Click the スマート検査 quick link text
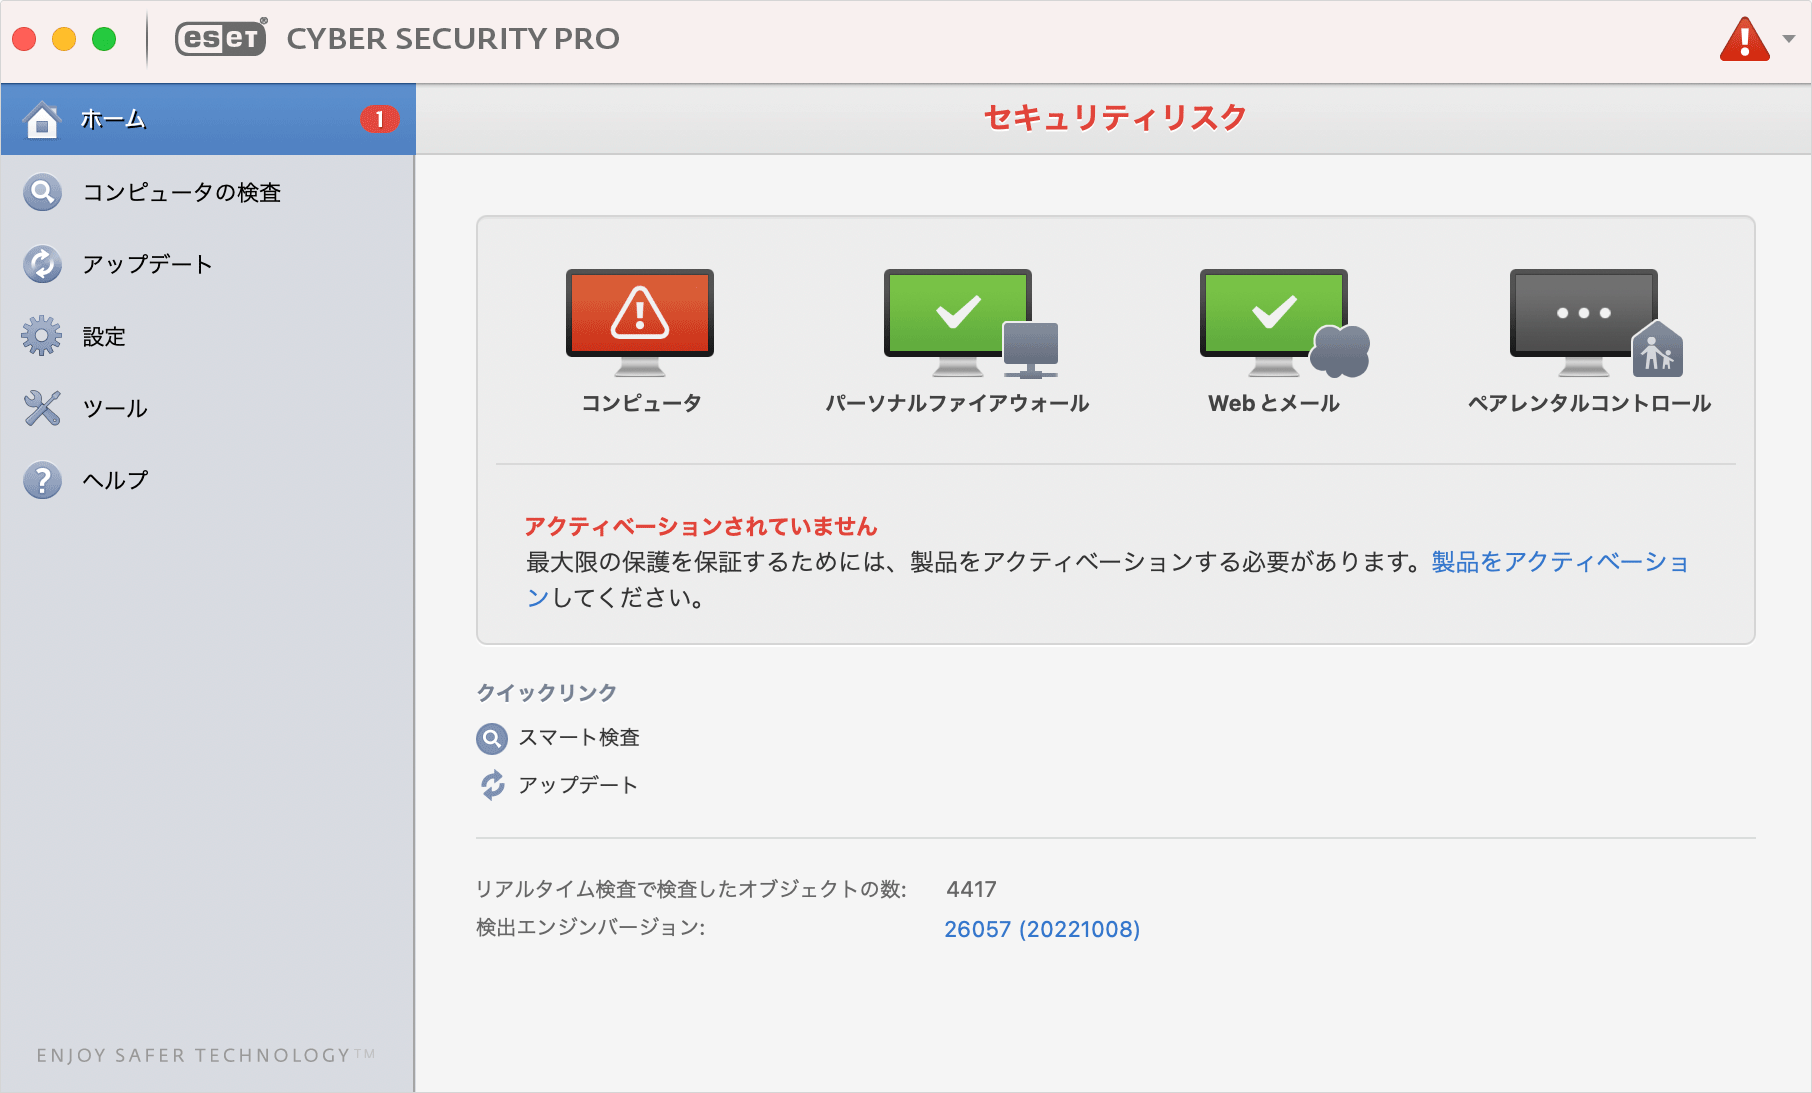This screenshot has width=1812, height=1093. click(579, 738)
